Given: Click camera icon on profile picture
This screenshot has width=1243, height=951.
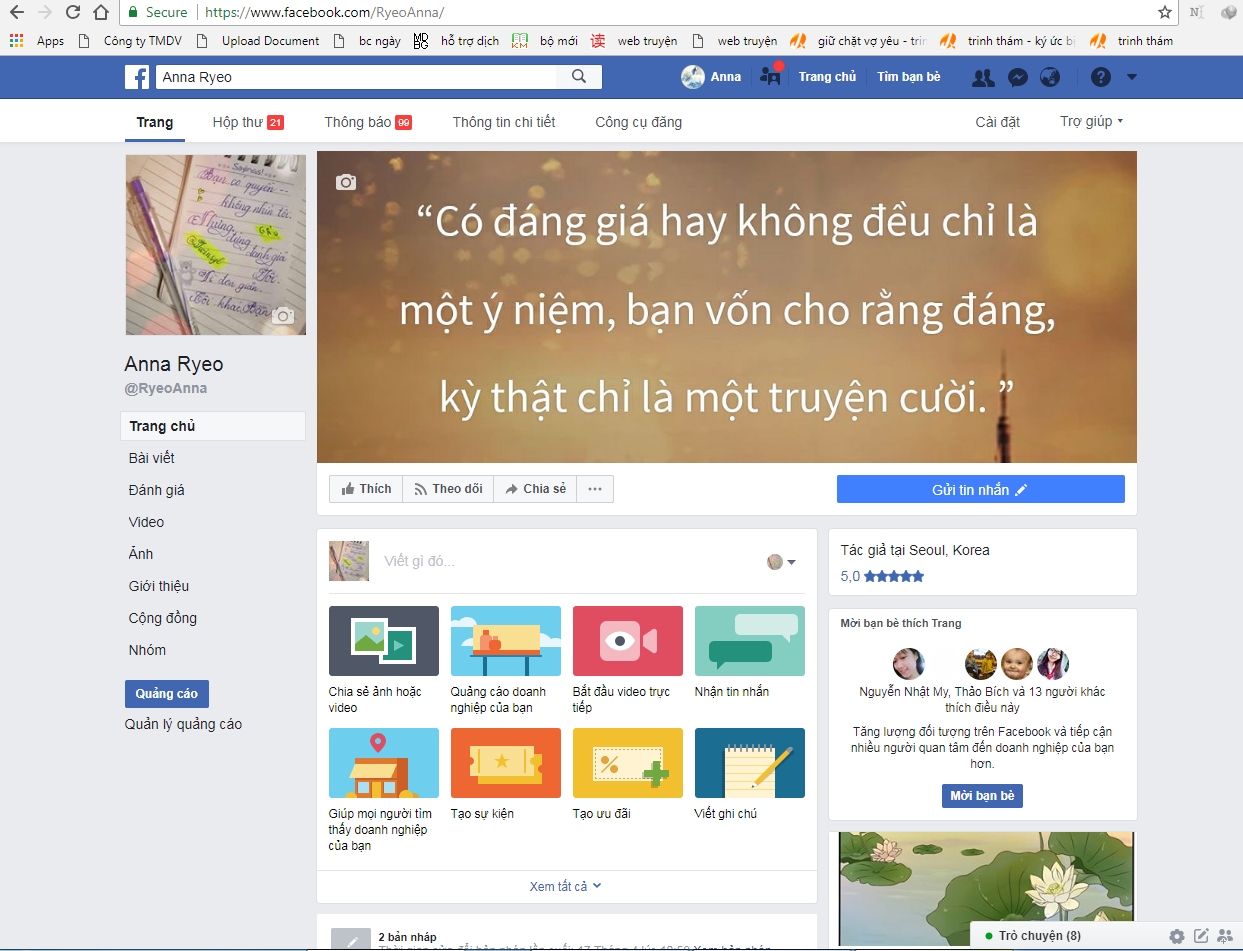Looking at the screenshot, I should click(284, 316).
